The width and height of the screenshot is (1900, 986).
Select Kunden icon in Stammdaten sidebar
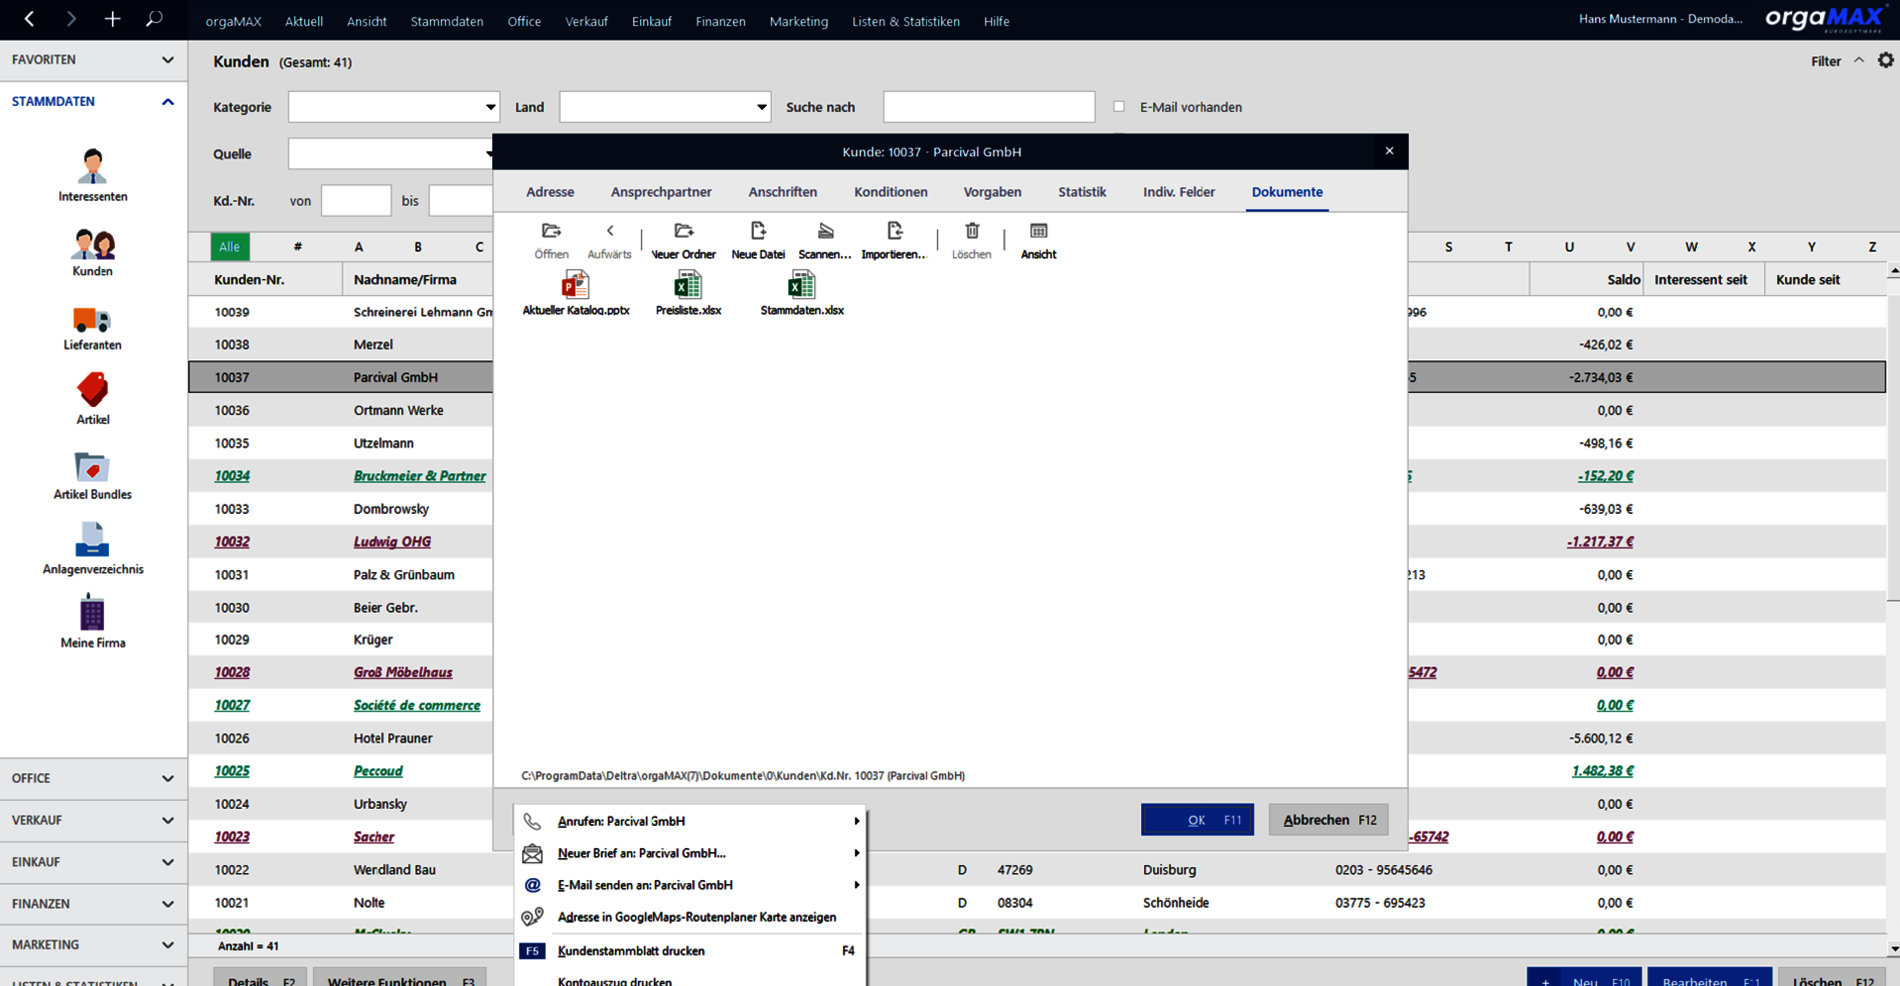click(93, 252)
